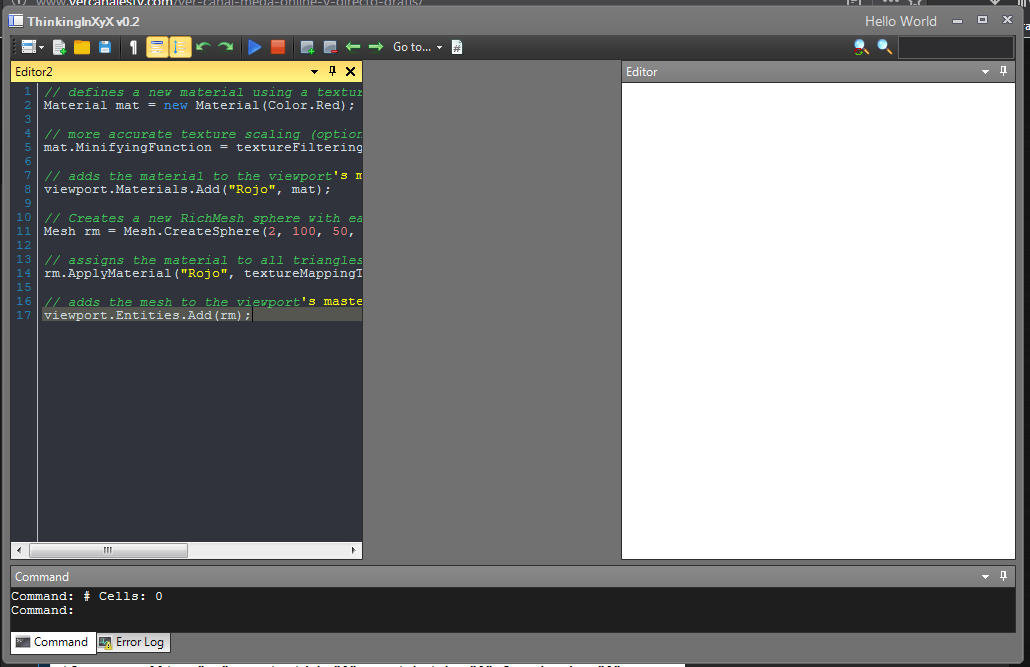The height and width of the screenshot is (667, 1030).
Task: Open the Editor2 panel menu arrow
Action: [x=314, y=71]
